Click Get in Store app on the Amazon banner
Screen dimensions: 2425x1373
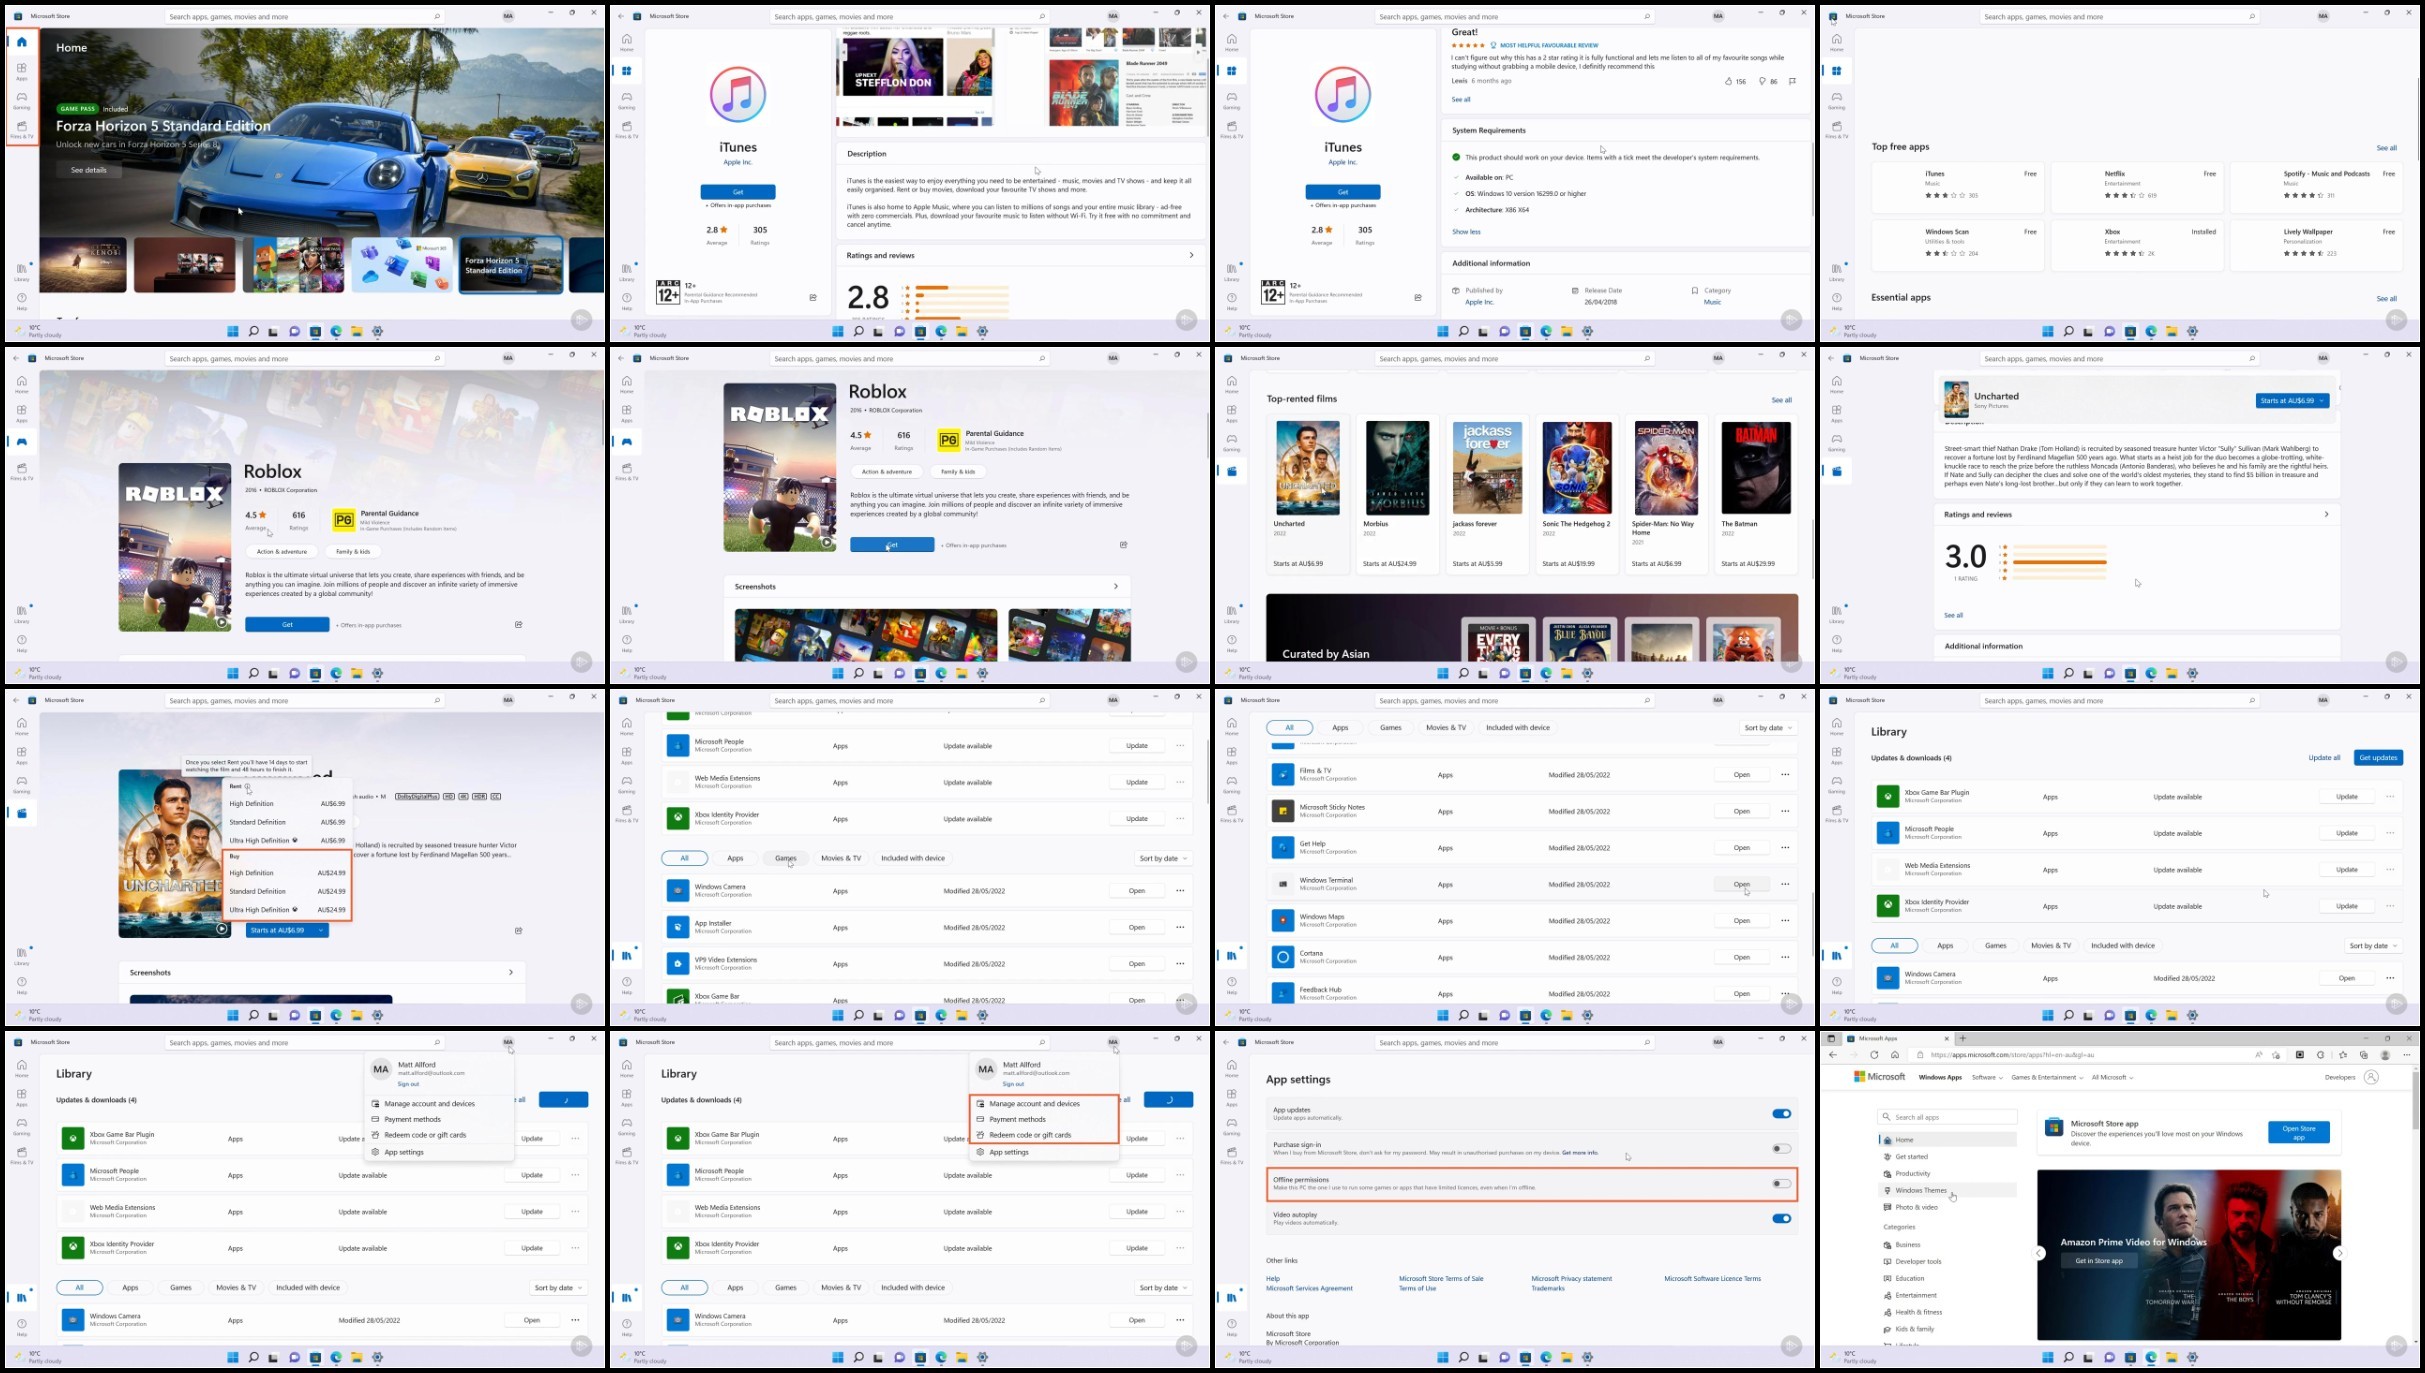tap(2099, 1261)
